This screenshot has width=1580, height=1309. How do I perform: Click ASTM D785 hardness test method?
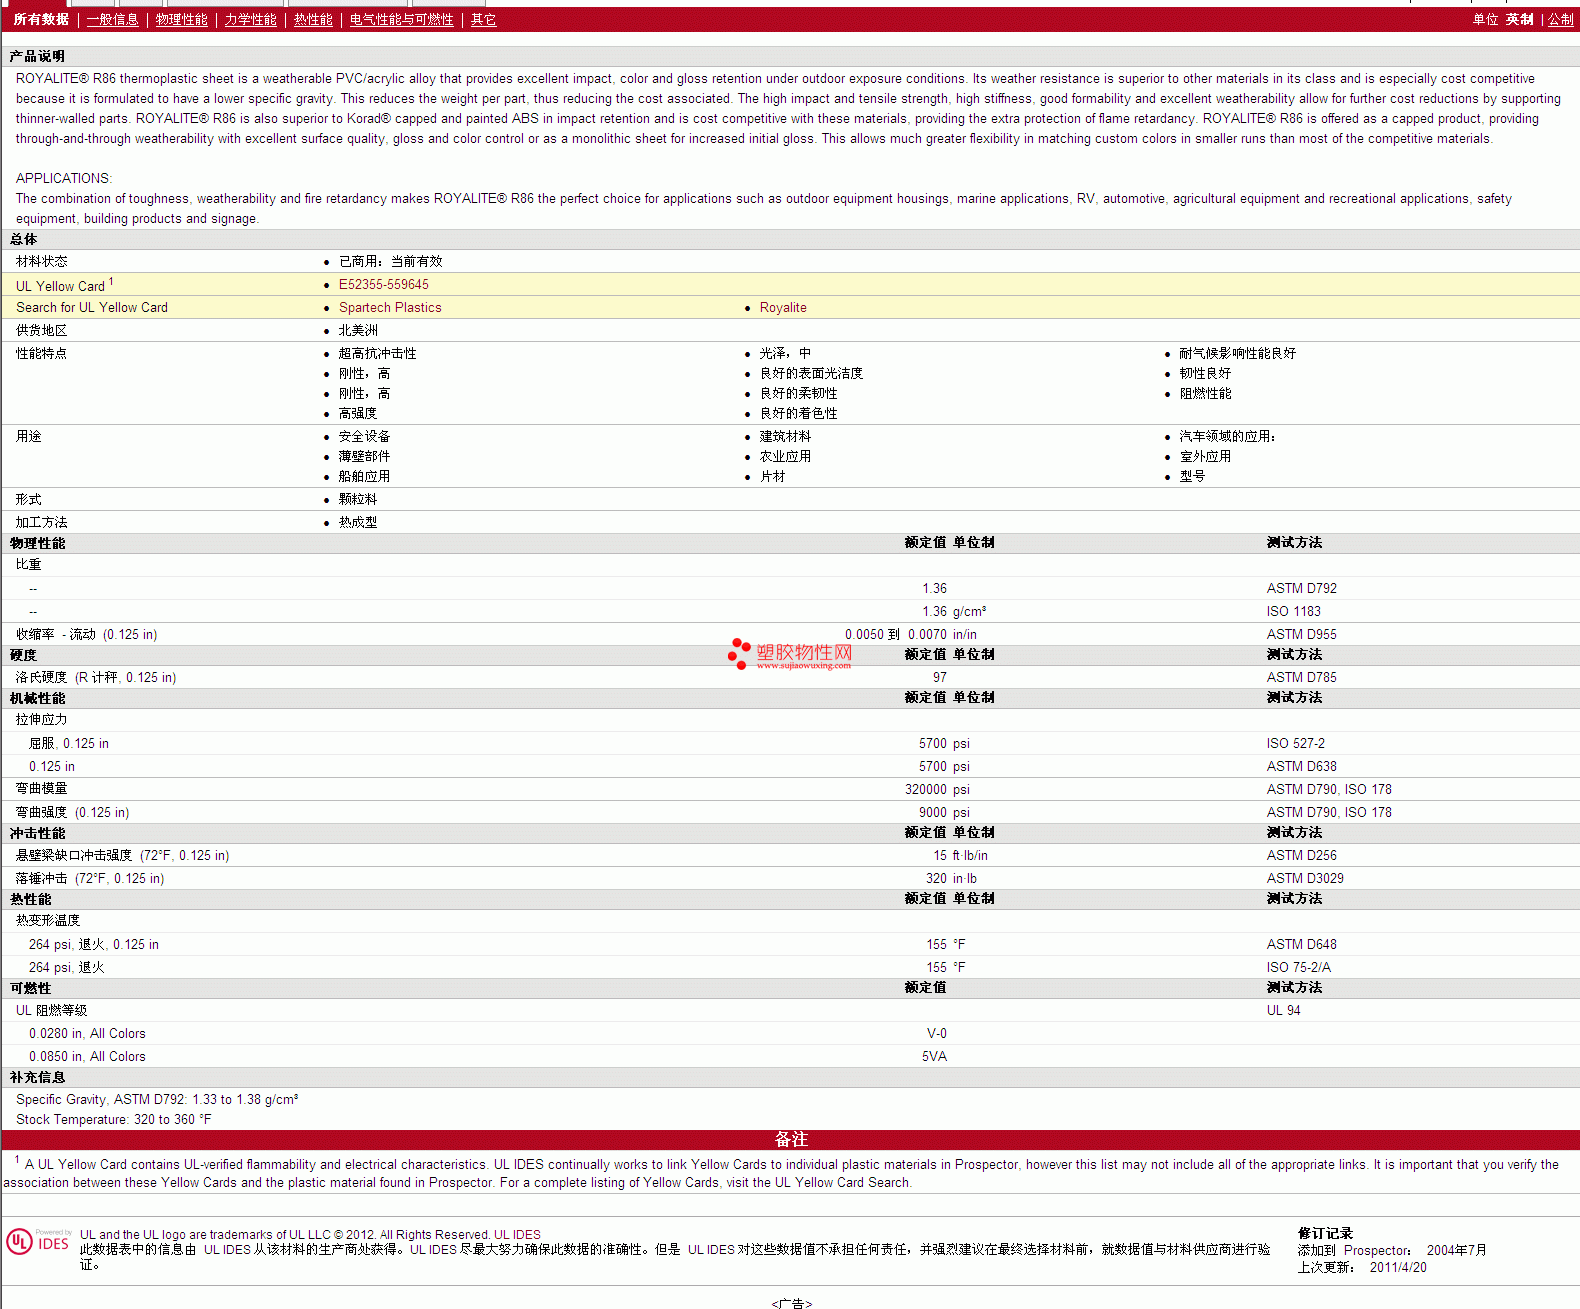(1302, 678)
